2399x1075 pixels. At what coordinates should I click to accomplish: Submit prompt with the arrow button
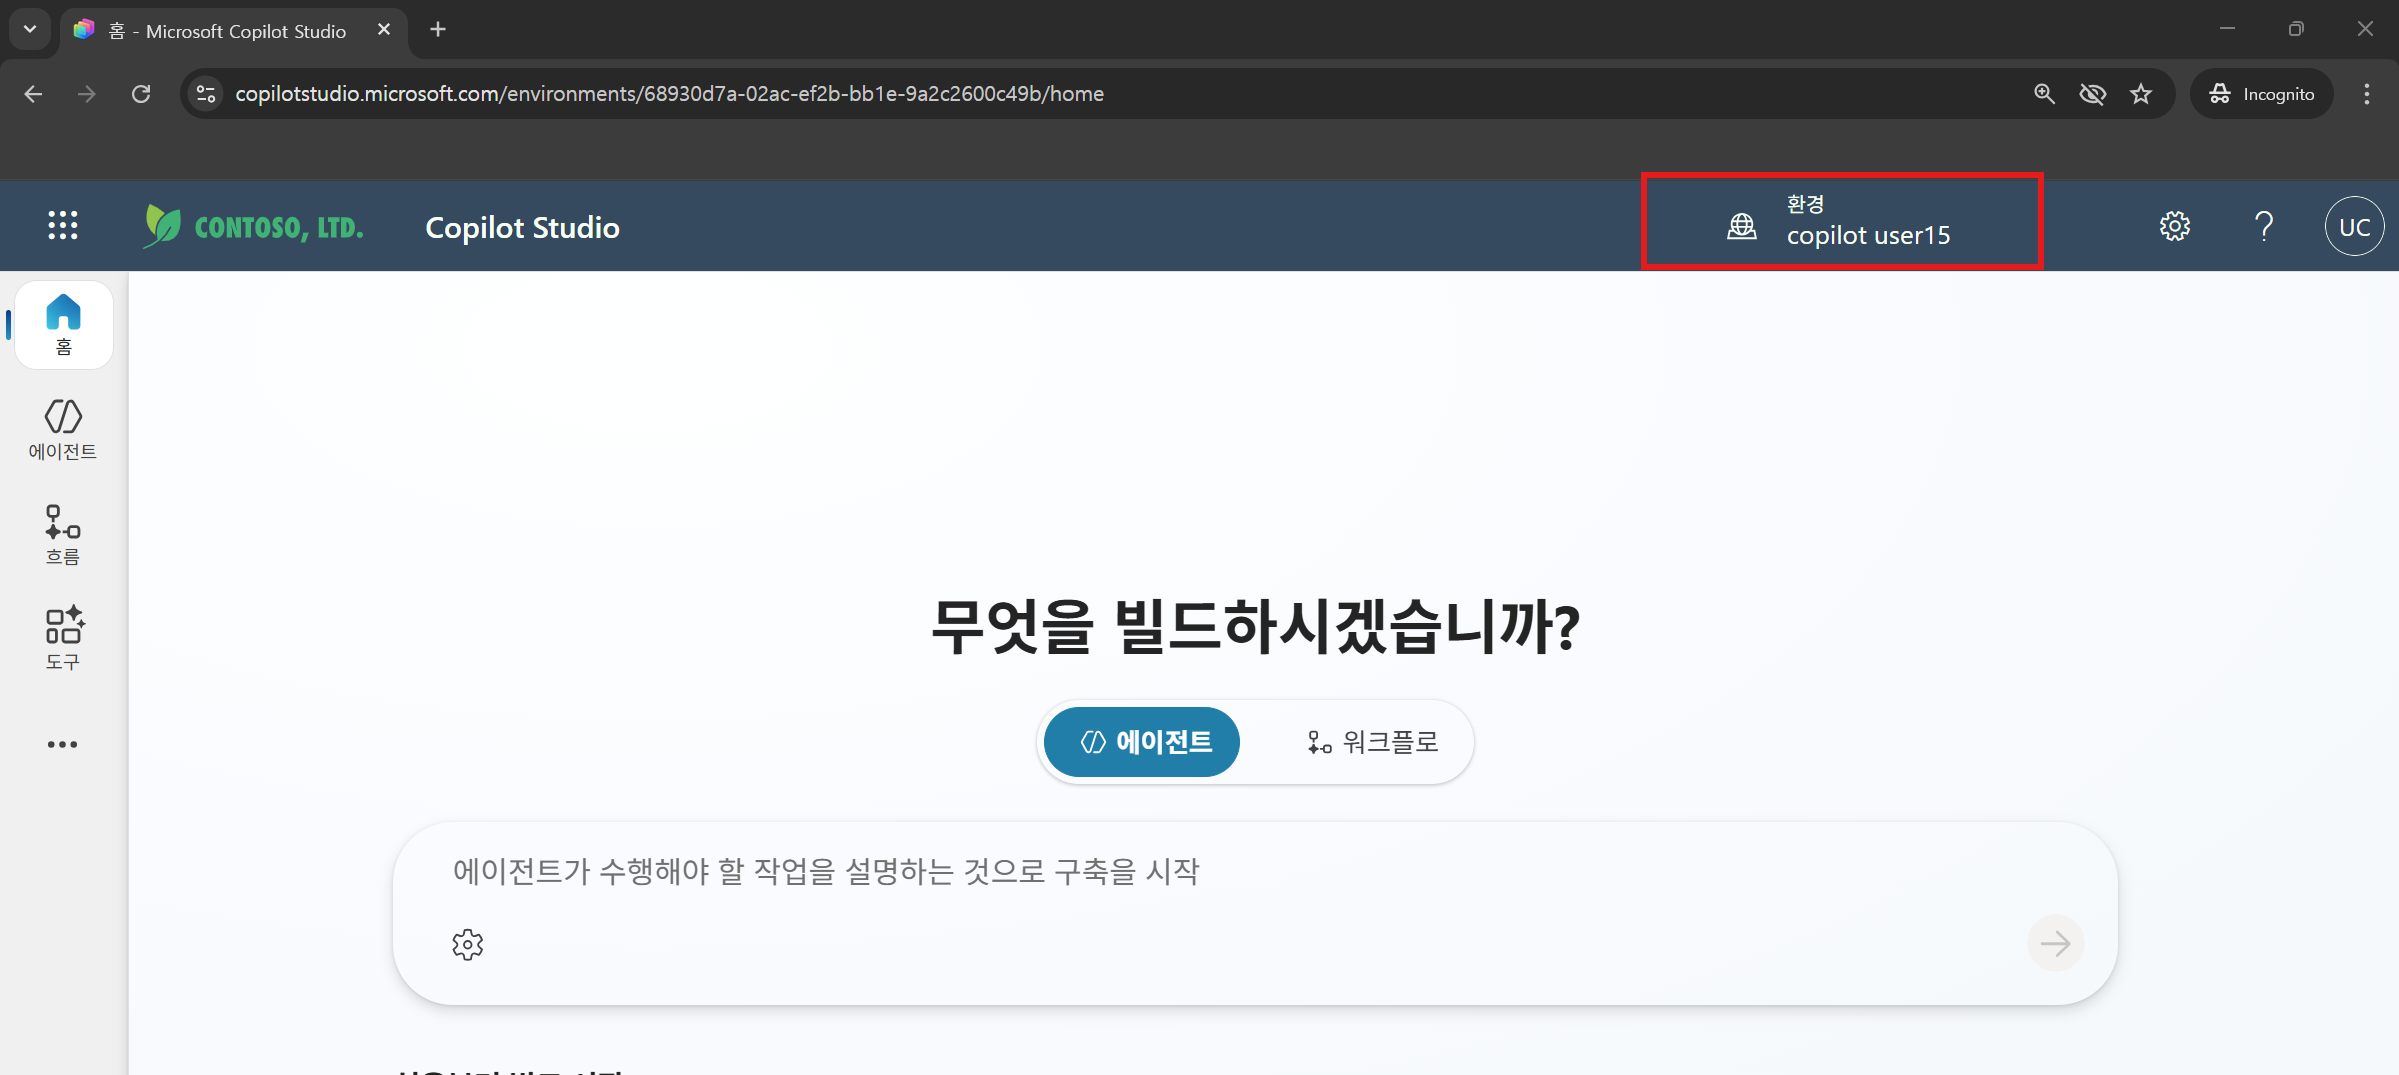2055,943
